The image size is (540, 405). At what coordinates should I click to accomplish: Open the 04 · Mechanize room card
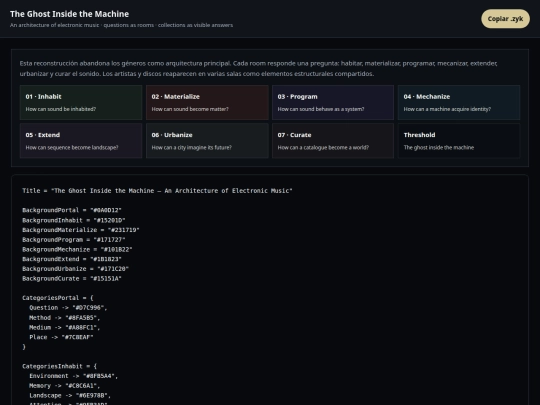[459, 102]
